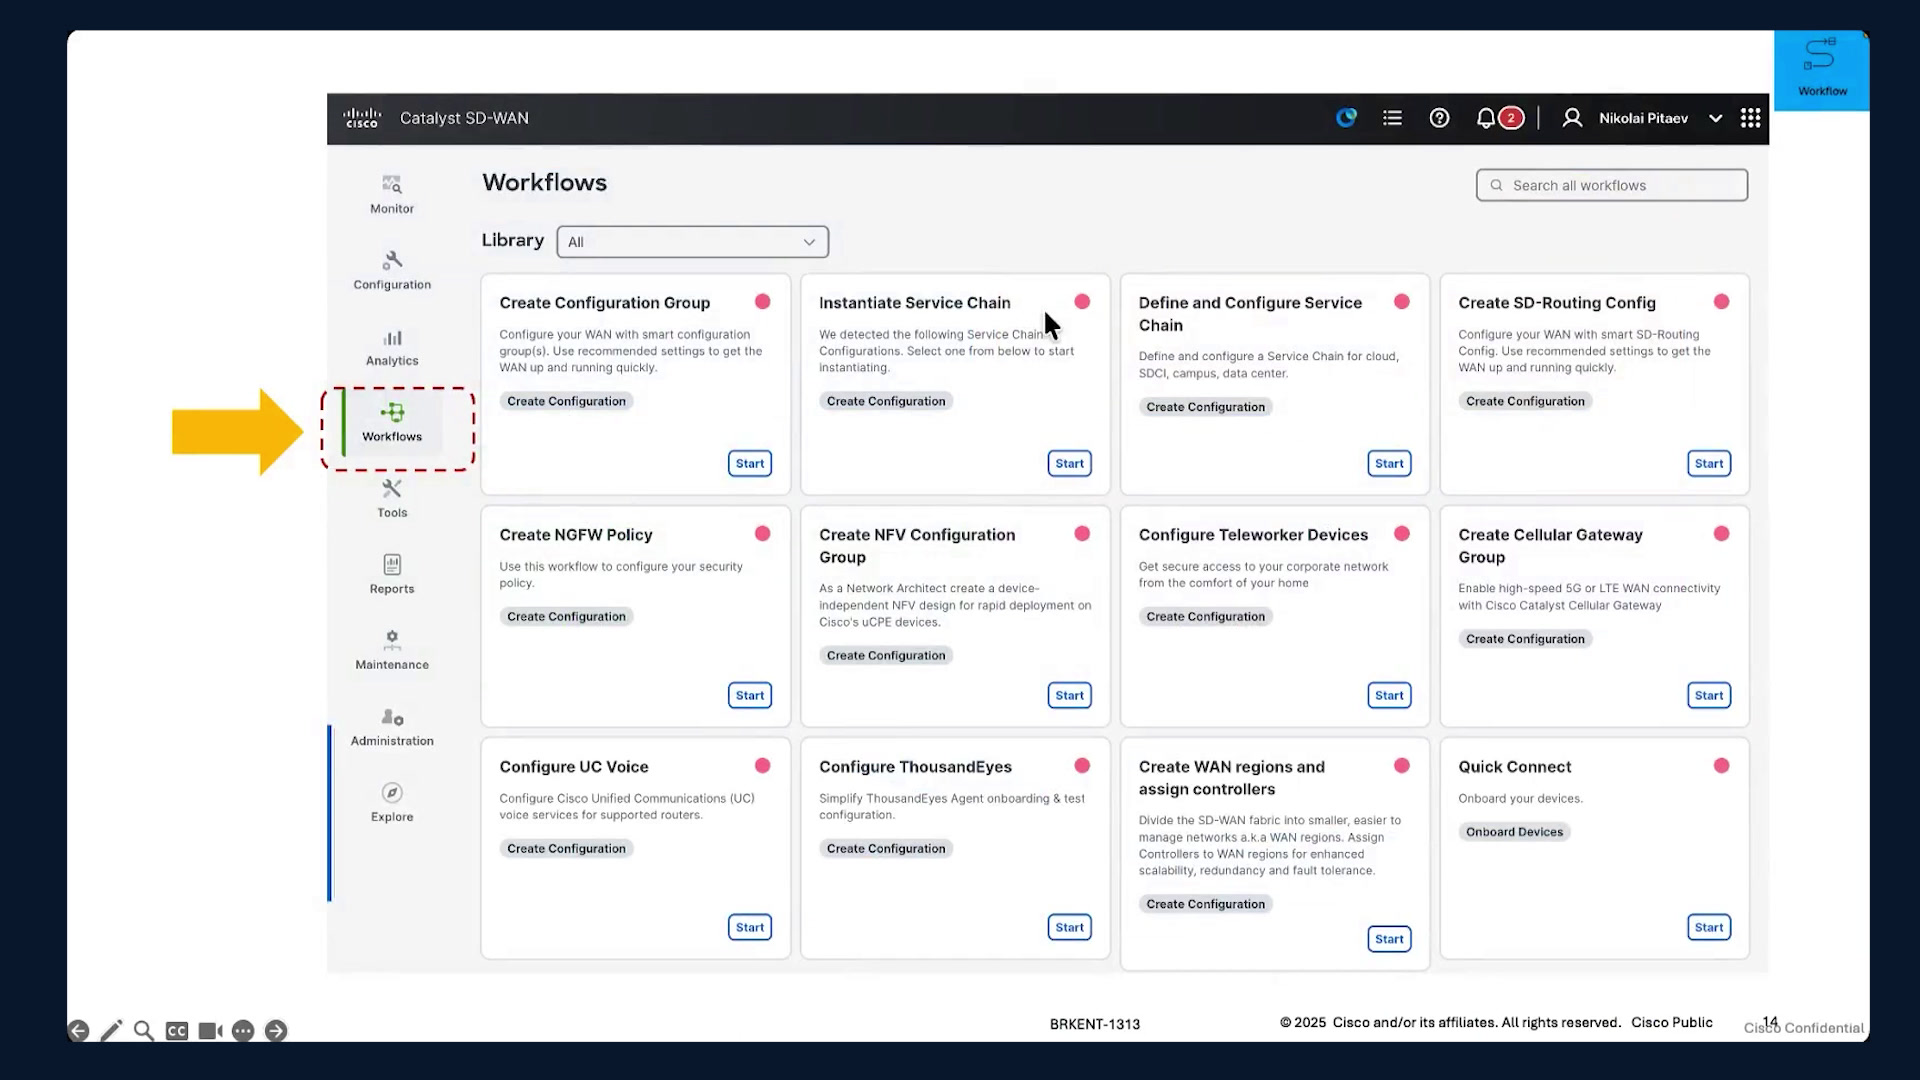Open the Analytics sidebar section
This screenshot has width=1920, height=1080.
pos(392,347)
